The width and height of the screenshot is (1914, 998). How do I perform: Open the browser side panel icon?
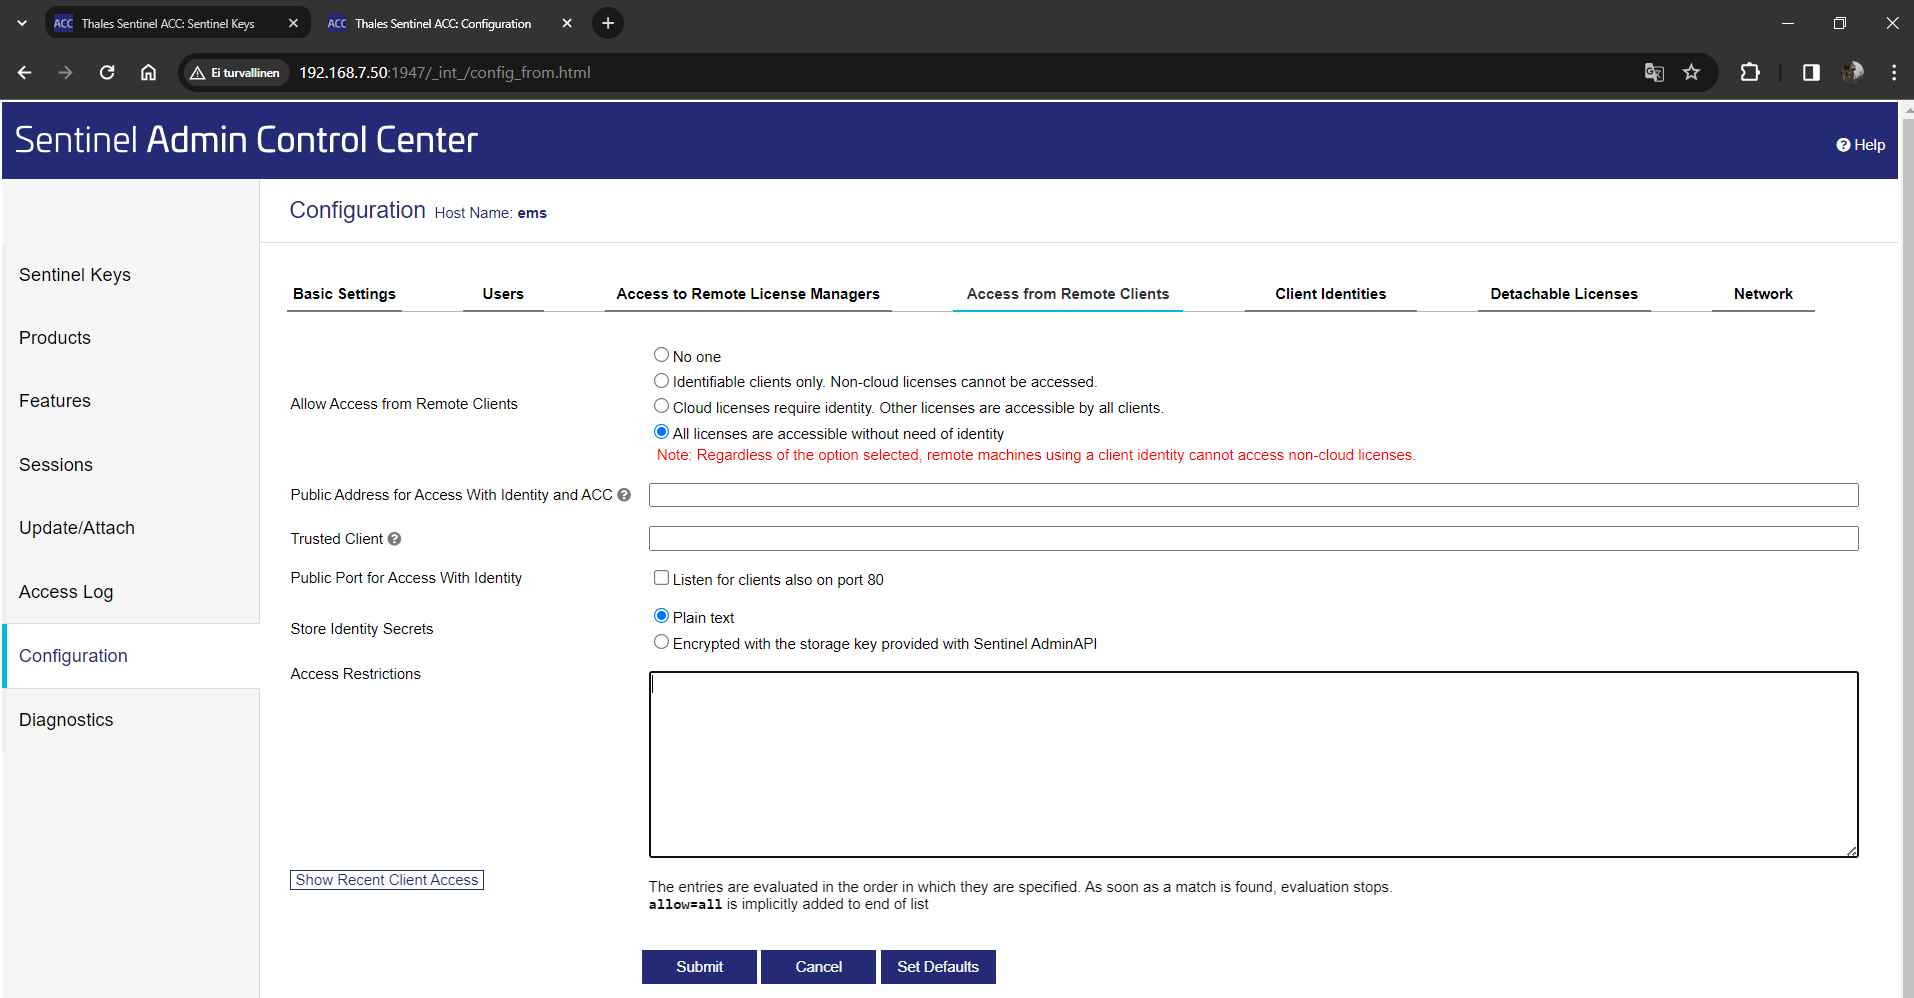pos(1811,73)
